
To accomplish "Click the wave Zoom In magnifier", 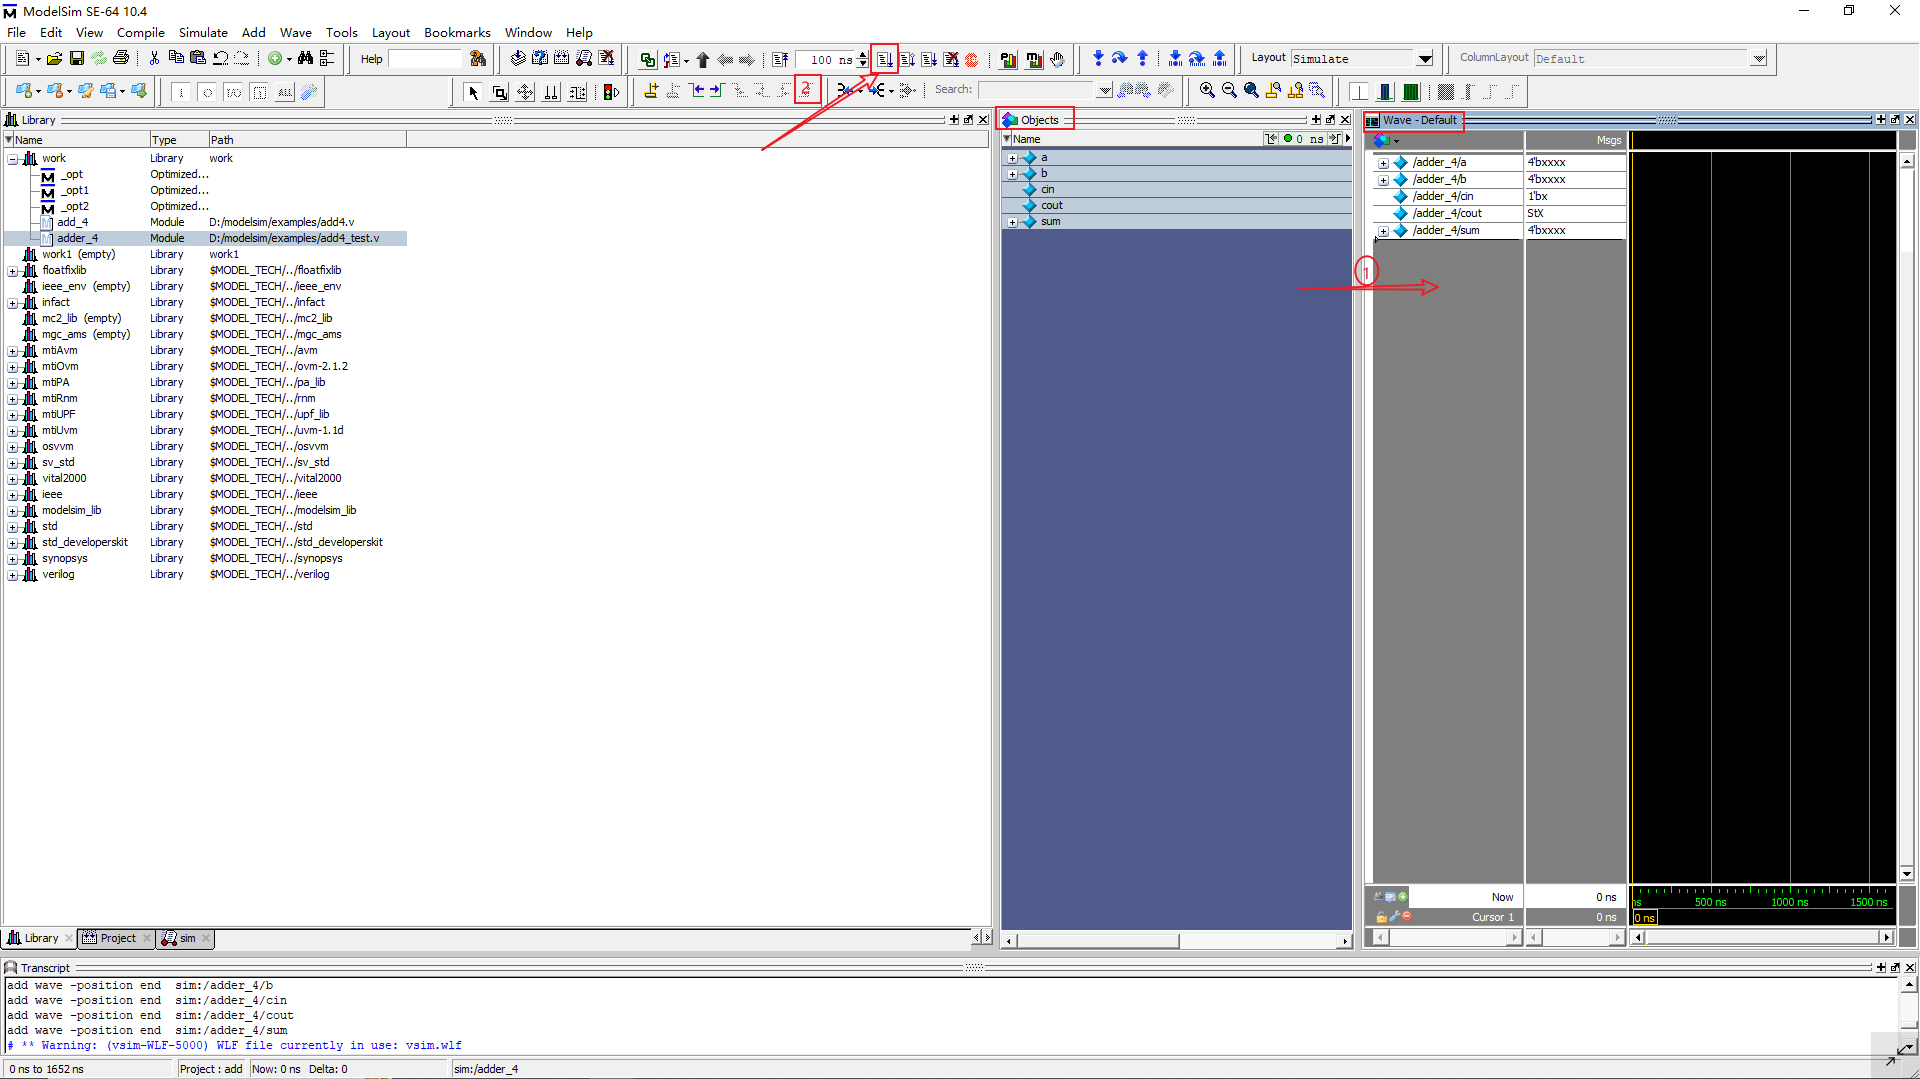I will pyautogui.click(x=1207, y=91).
